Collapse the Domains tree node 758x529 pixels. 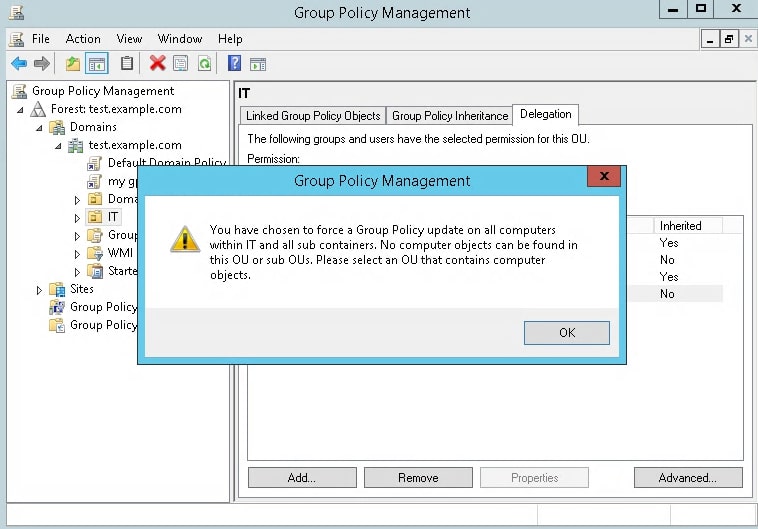click(x=39, y=128)
